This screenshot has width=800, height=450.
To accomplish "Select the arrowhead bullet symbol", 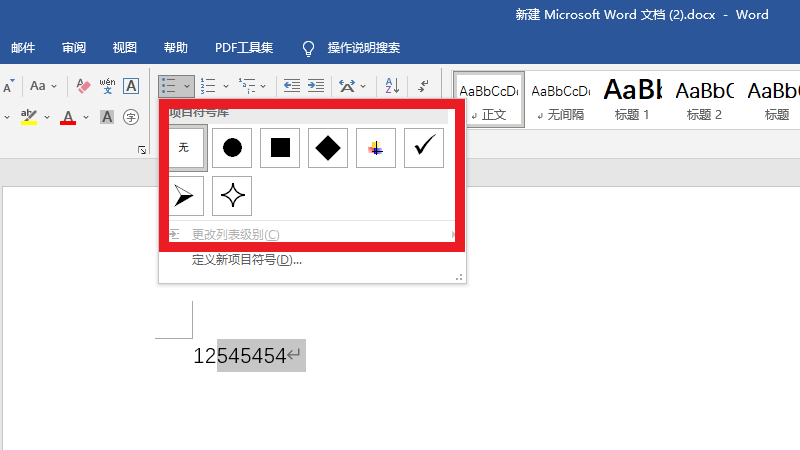I will (184, 196).
